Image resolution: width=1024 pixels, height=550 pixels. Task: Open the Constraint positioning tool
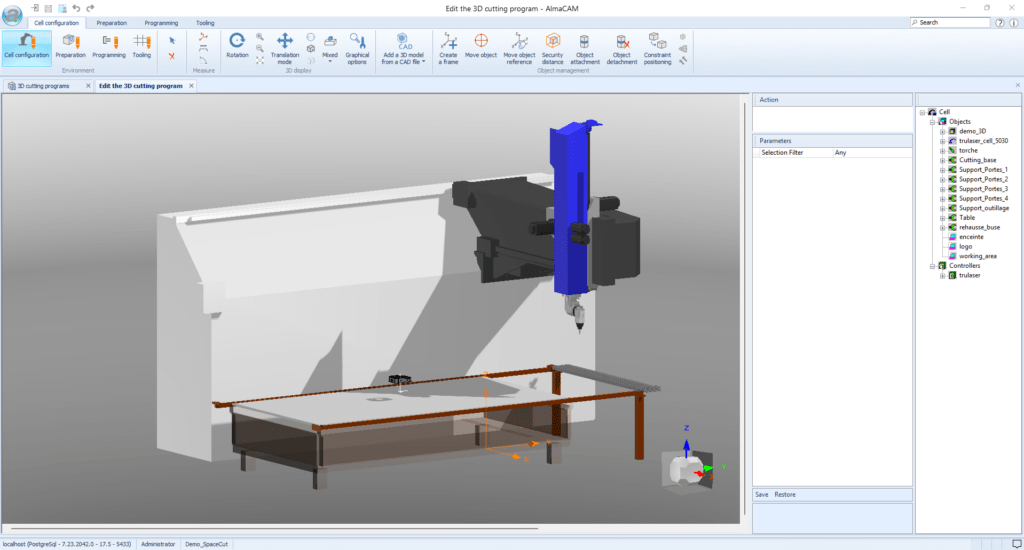[657, 41]
